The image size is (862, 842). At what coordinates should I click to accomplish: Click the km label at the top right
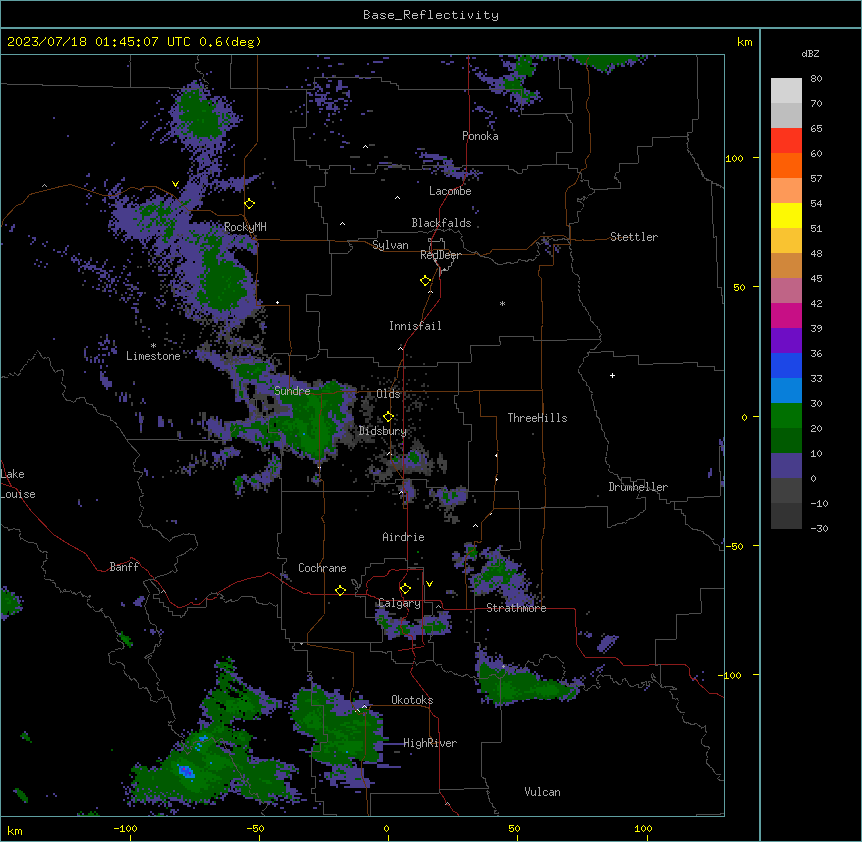[x=745, y=42]
